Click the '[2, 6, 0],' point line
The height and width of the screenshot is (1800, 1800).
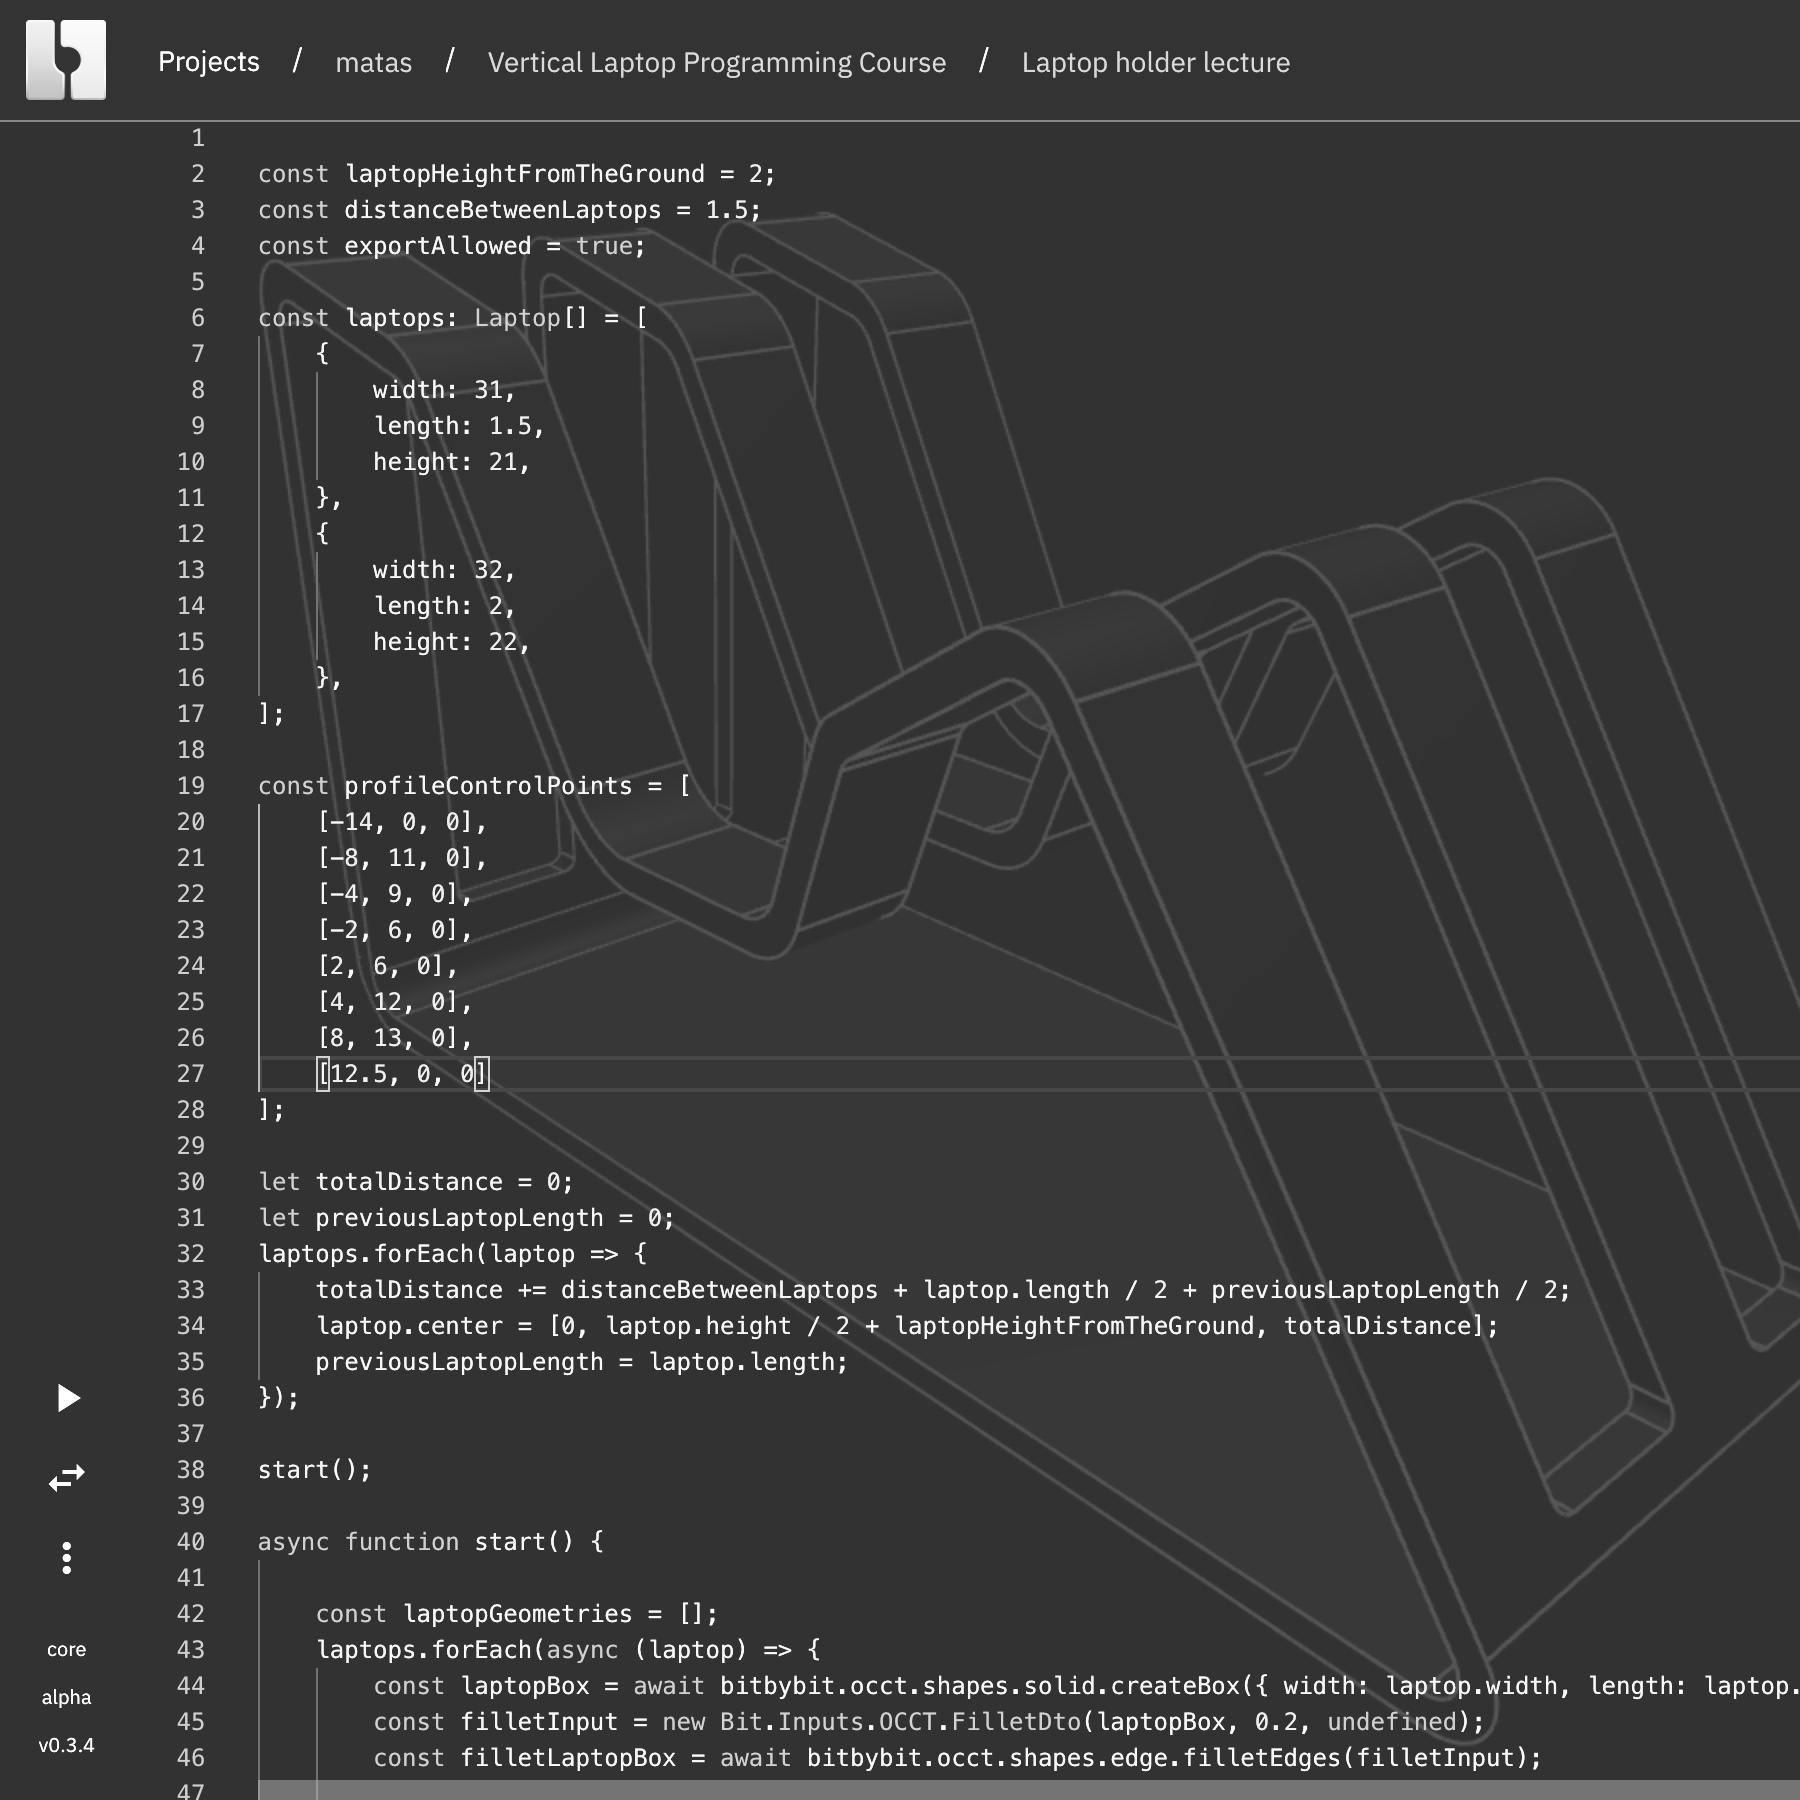coord(387,966)
